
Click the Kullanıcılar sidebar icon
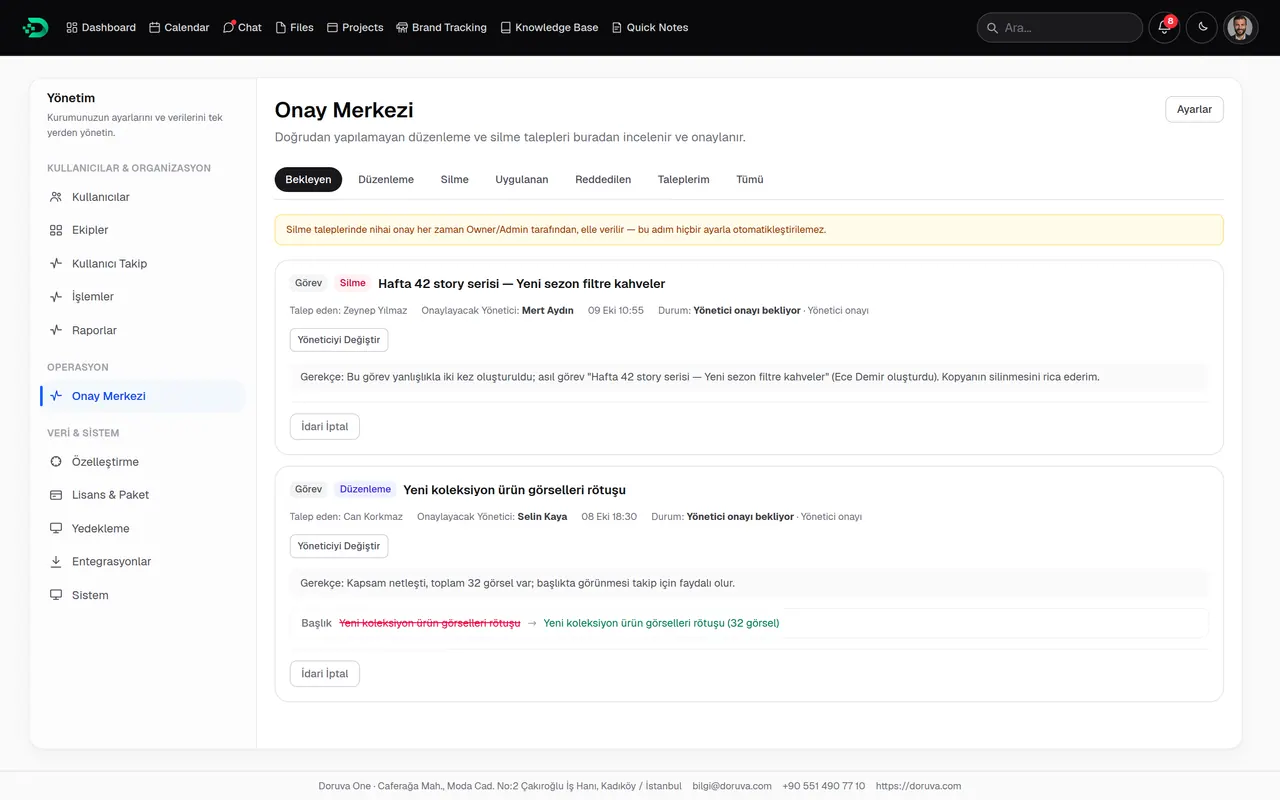click(x=56, y=197)
